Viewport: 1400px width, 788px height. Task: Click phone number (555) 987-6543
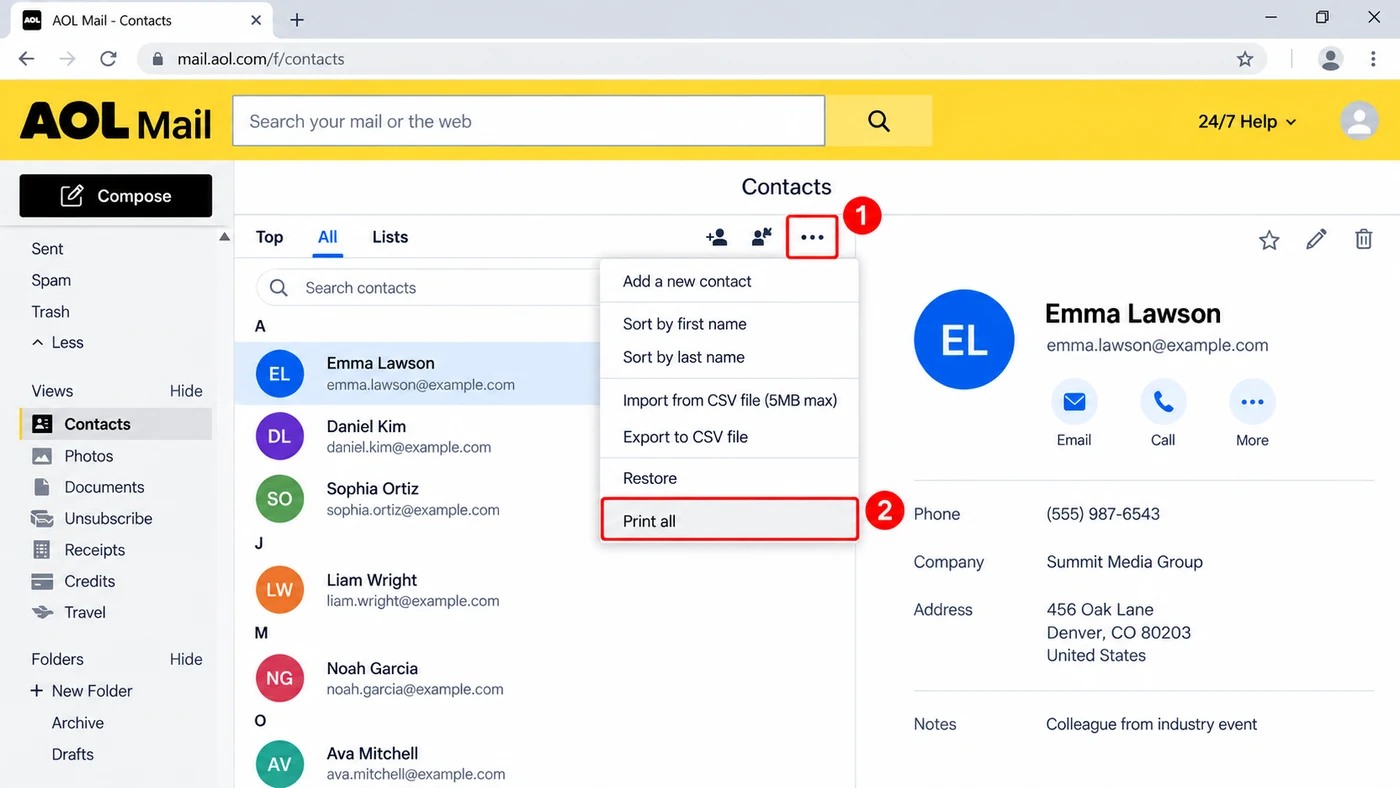(1103, 514)
